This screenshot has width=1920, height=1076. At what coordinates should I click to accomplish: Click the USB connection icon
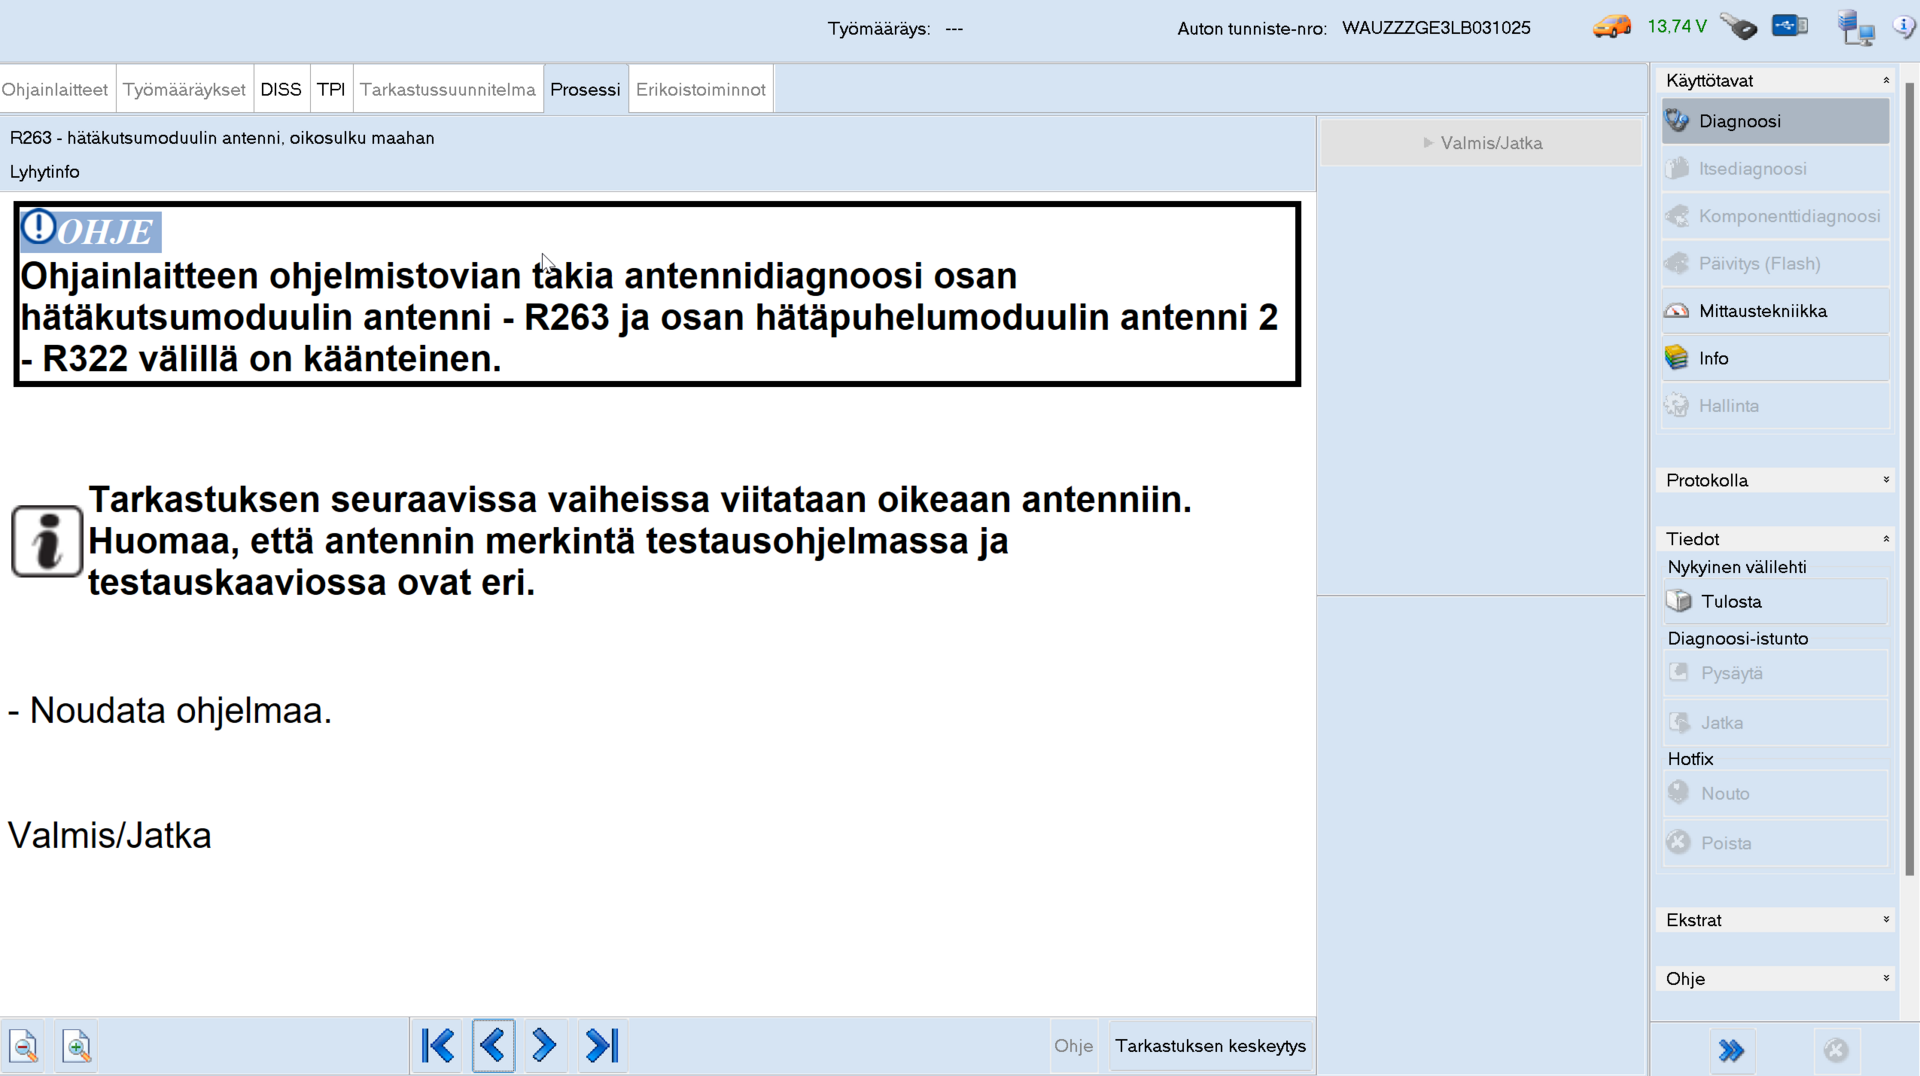tap(1789, 26)
